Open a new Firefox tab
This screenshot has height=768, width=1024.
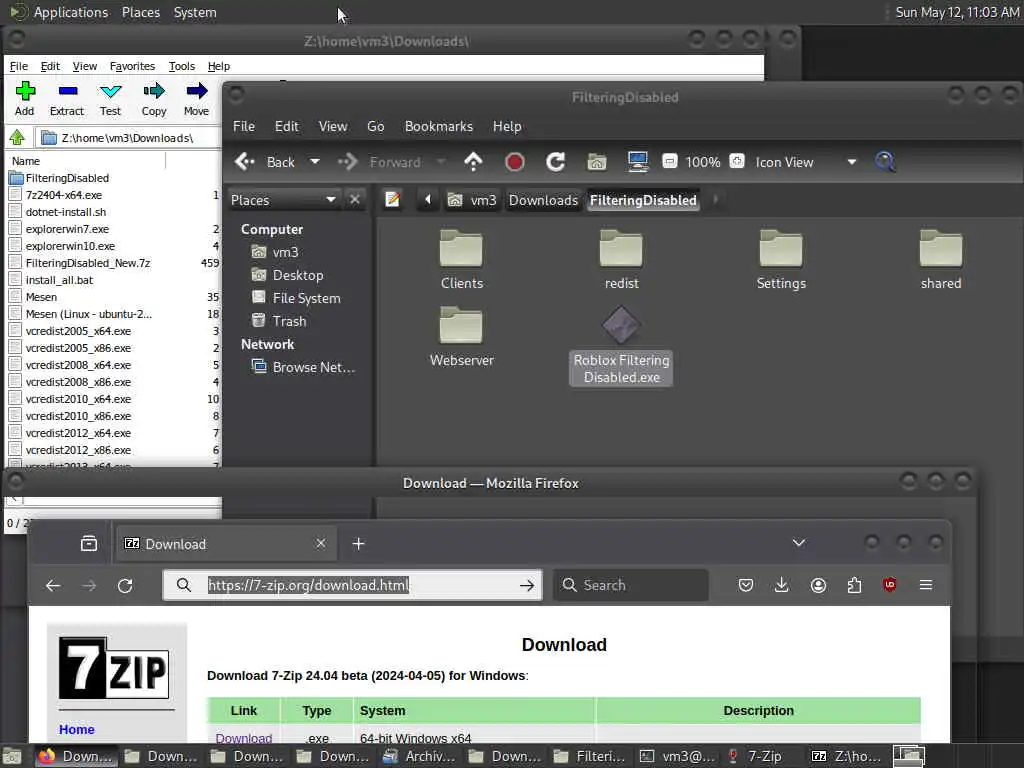(x=359, y=543)
